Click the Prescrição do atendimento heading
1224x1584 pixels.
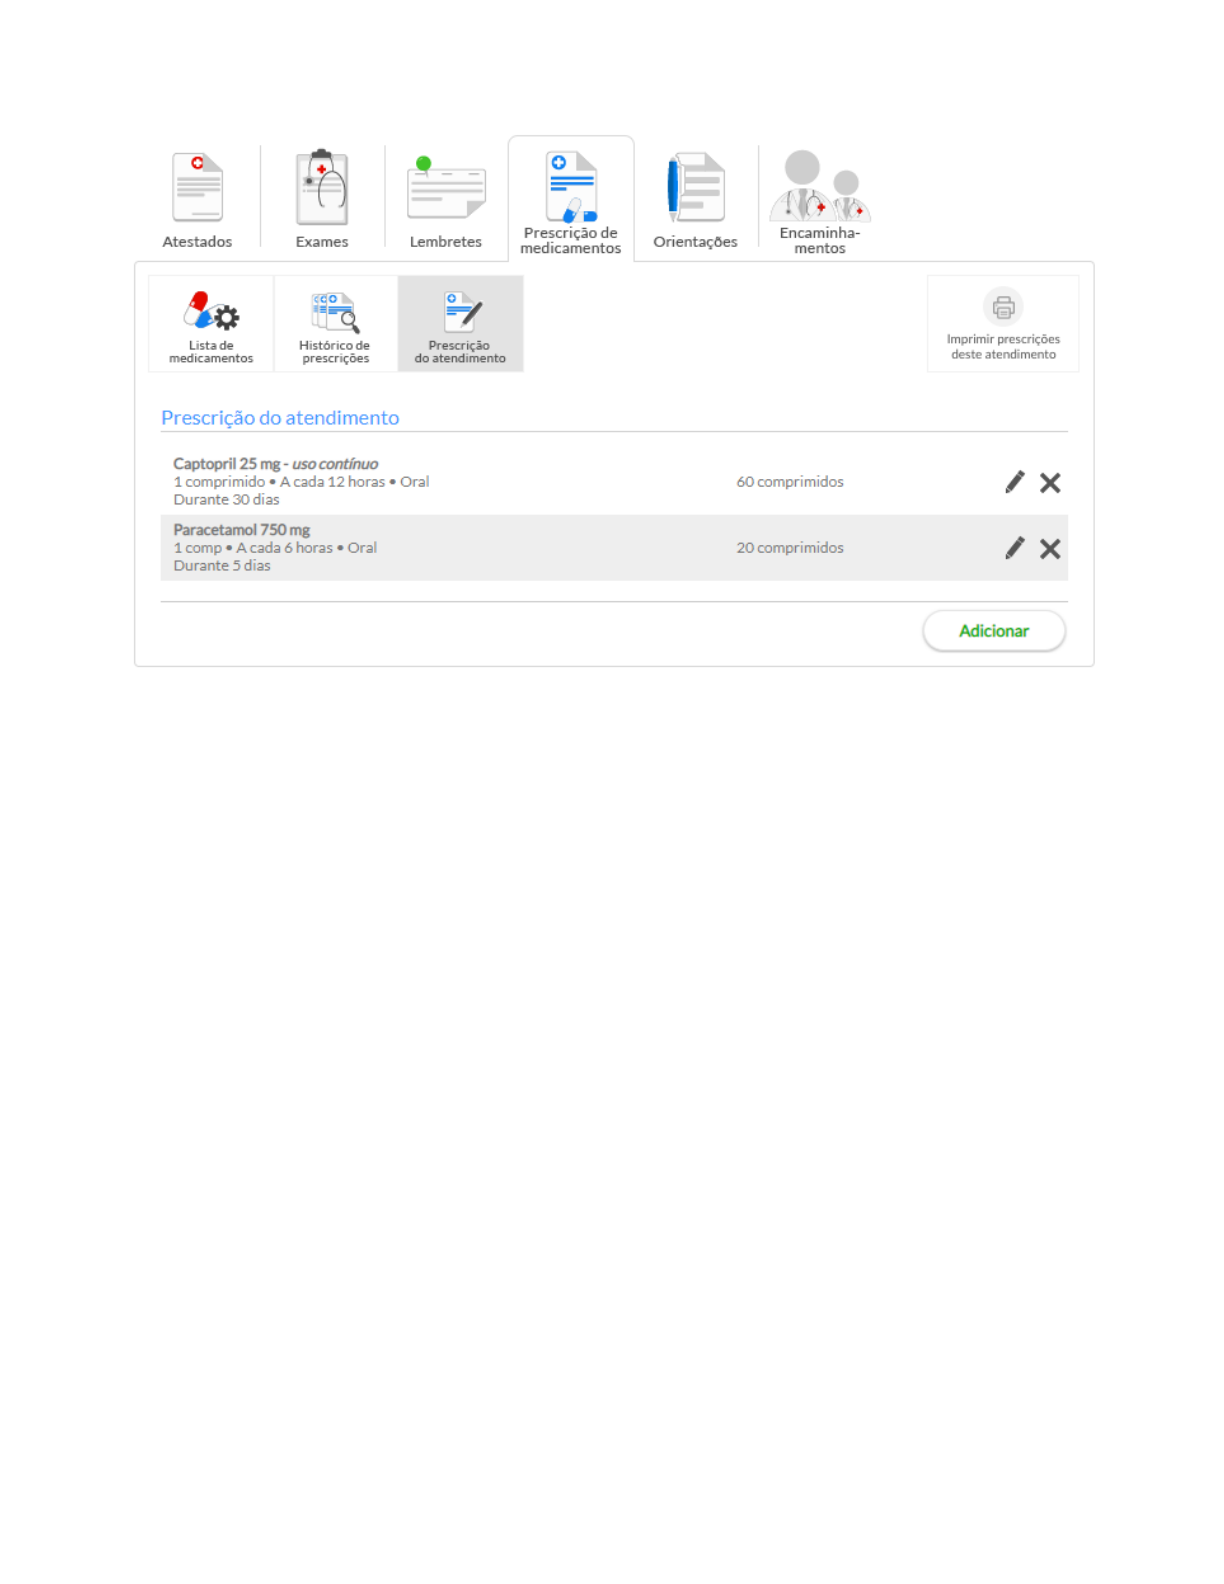pyautogui.click(x=280, y=418)
